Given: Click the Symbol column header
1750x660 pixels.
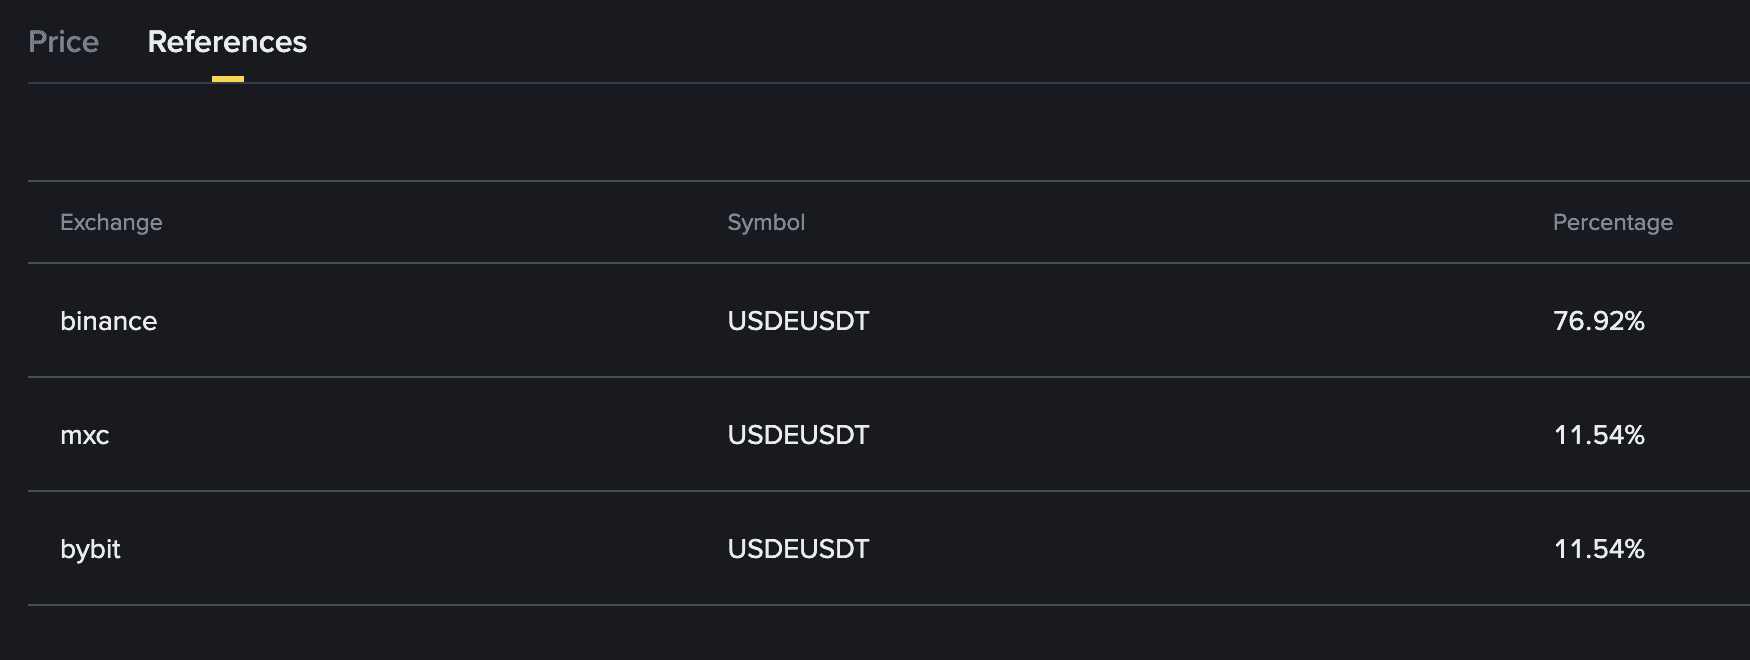Looking at the screenshot, I should point(766,222).
